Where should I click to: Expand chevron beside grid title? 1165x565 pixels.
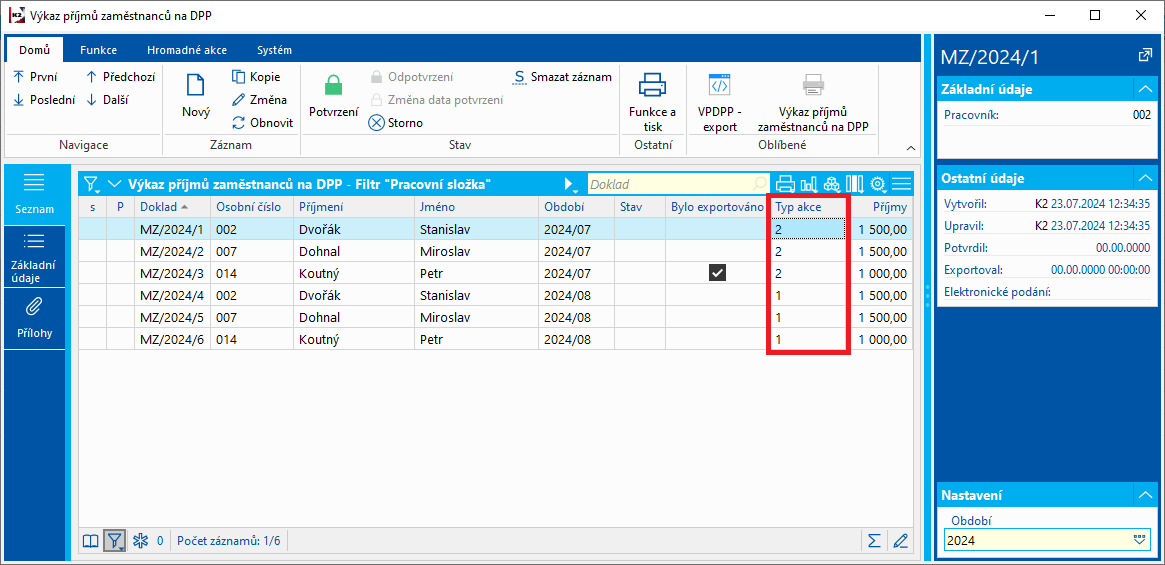click(x=114, y=184)
